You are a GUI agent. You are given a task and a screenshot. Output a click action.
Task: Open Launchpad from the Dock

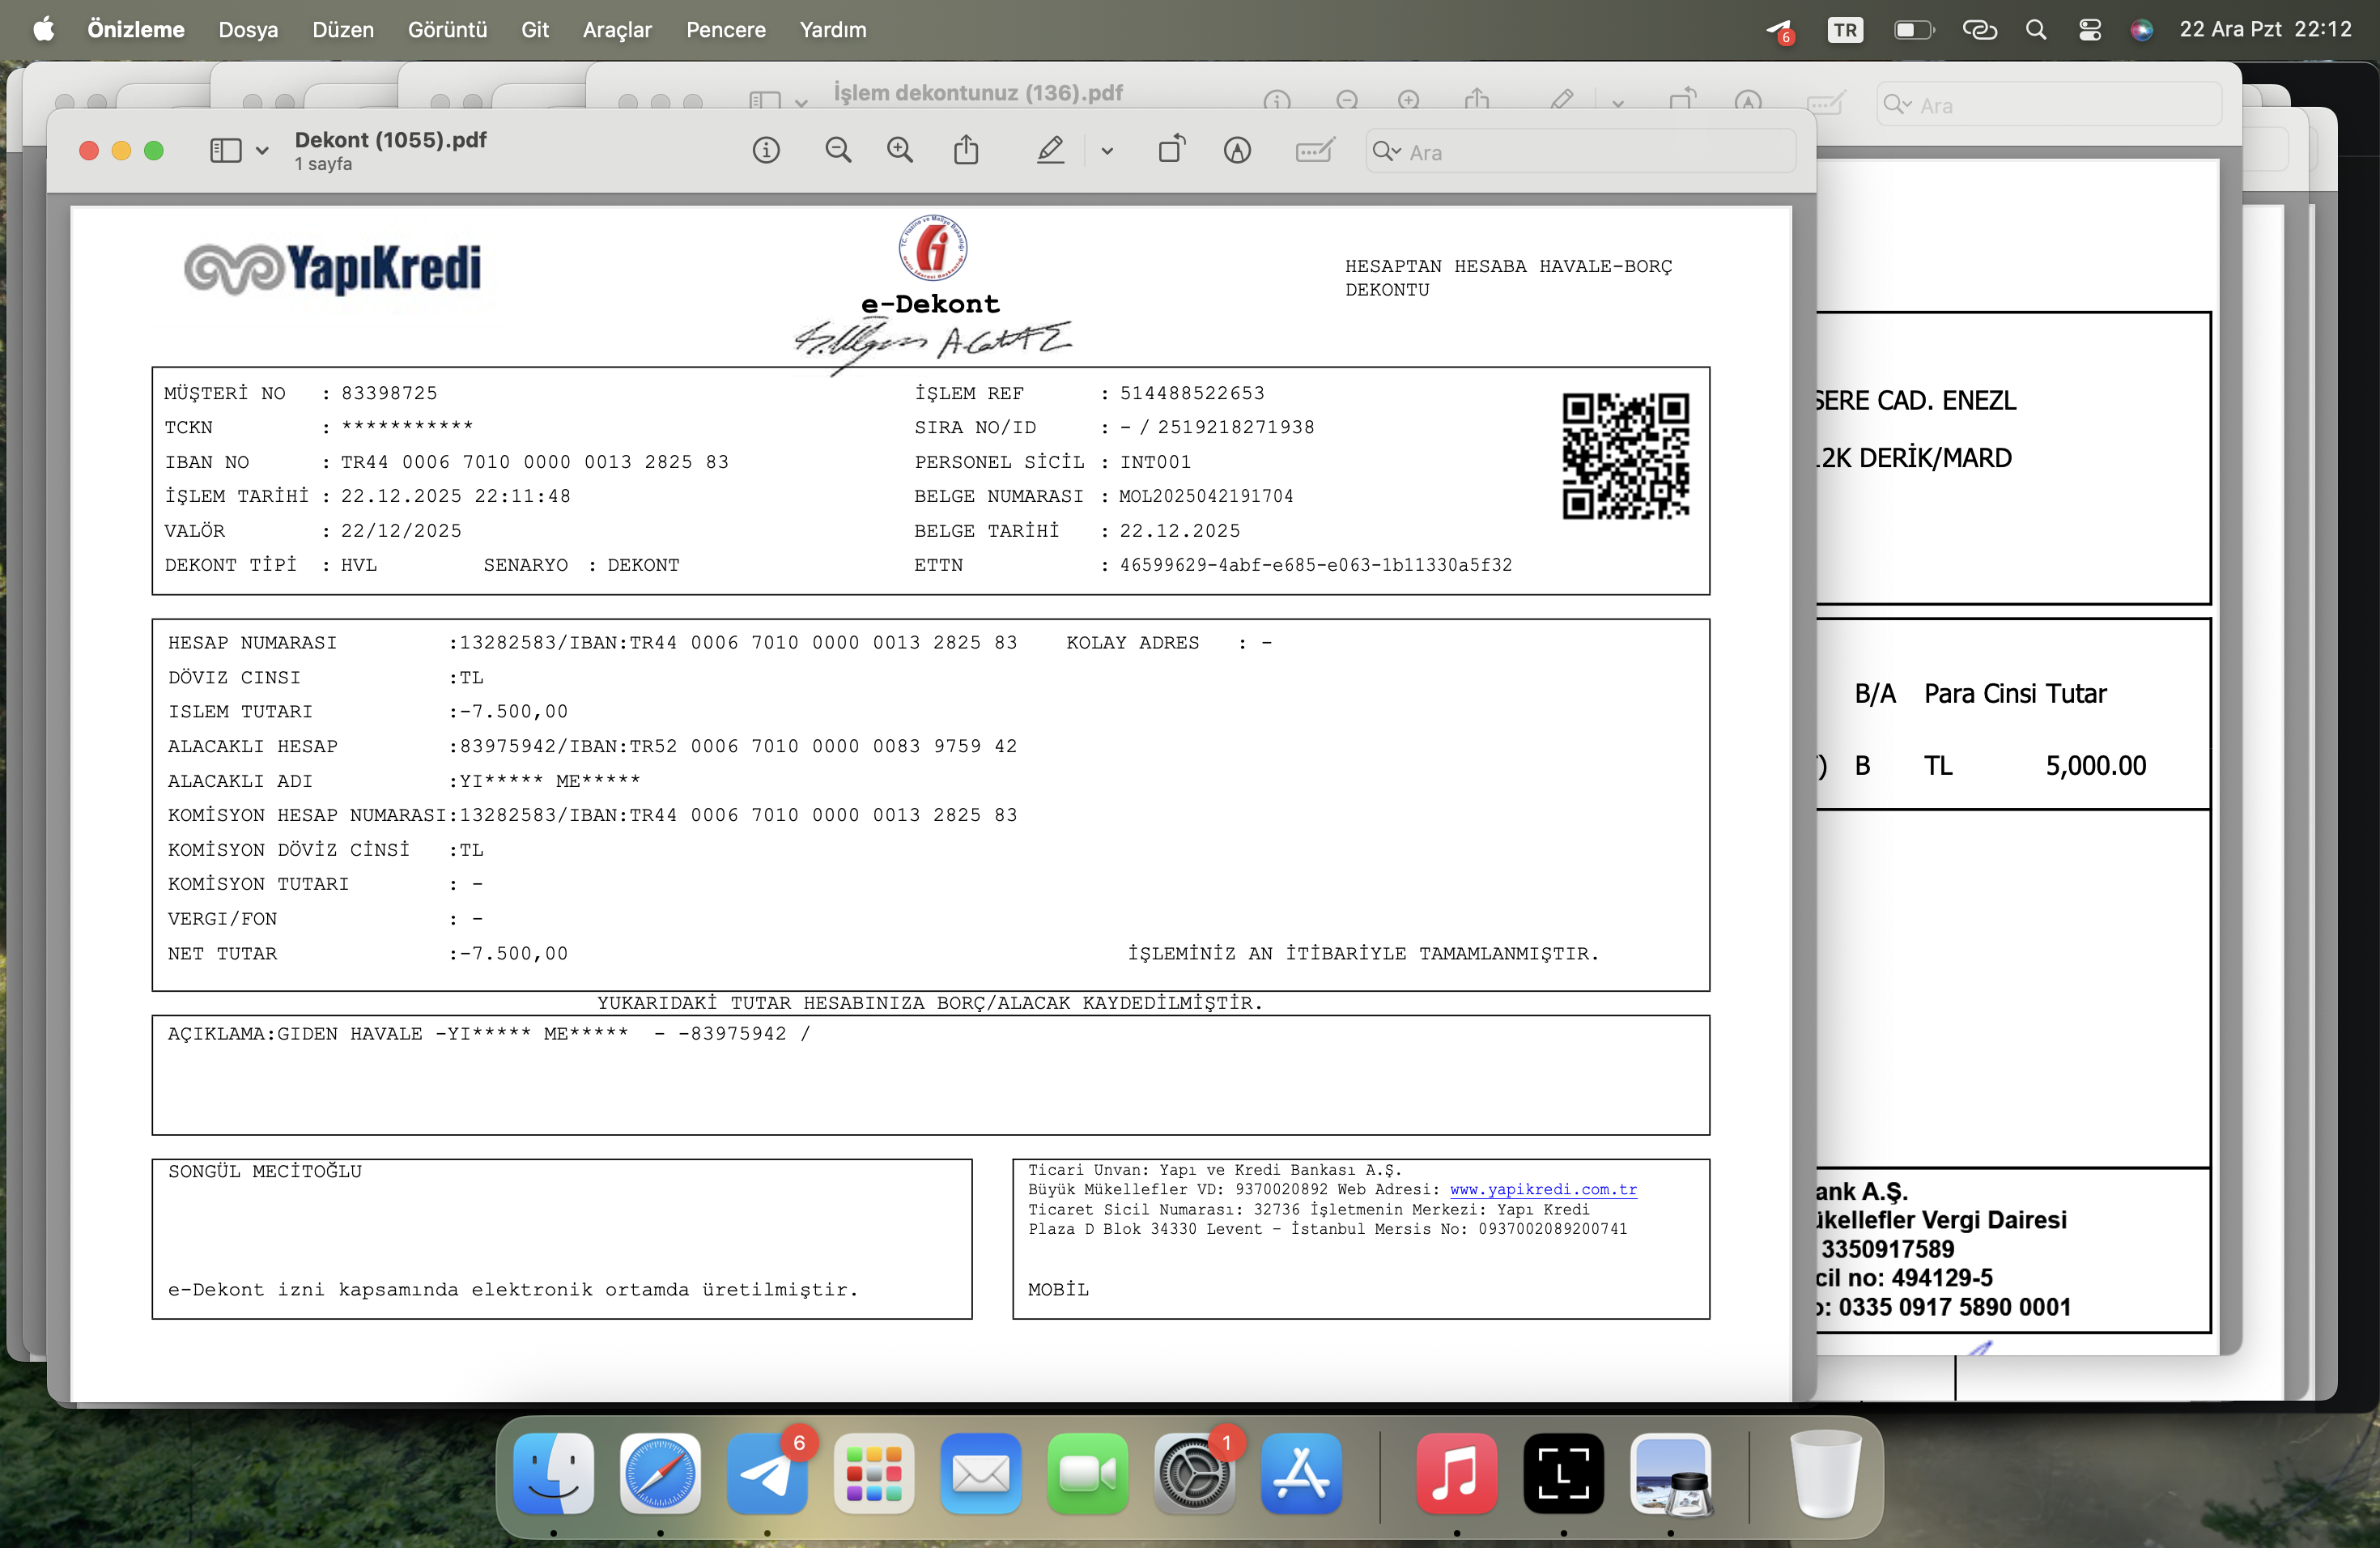point(874,1473)
